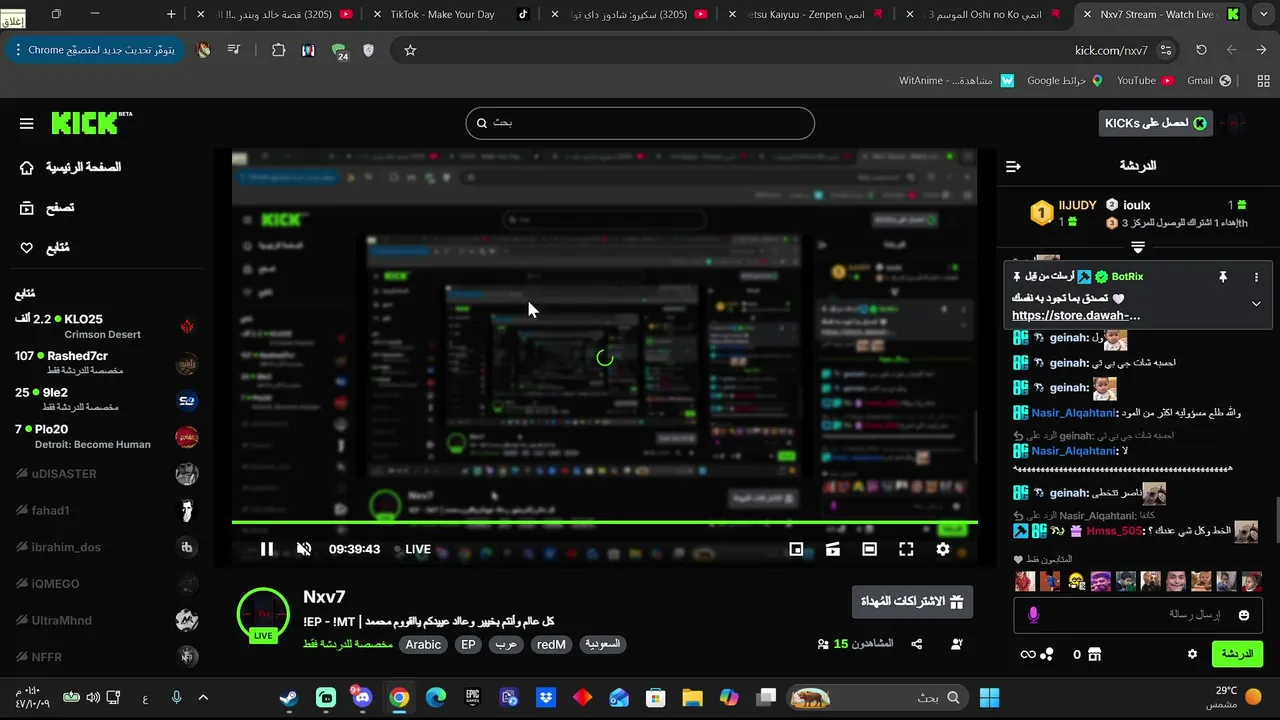
Task: Open the WitAnime bookmark
Action: click(x=956, y=80)
